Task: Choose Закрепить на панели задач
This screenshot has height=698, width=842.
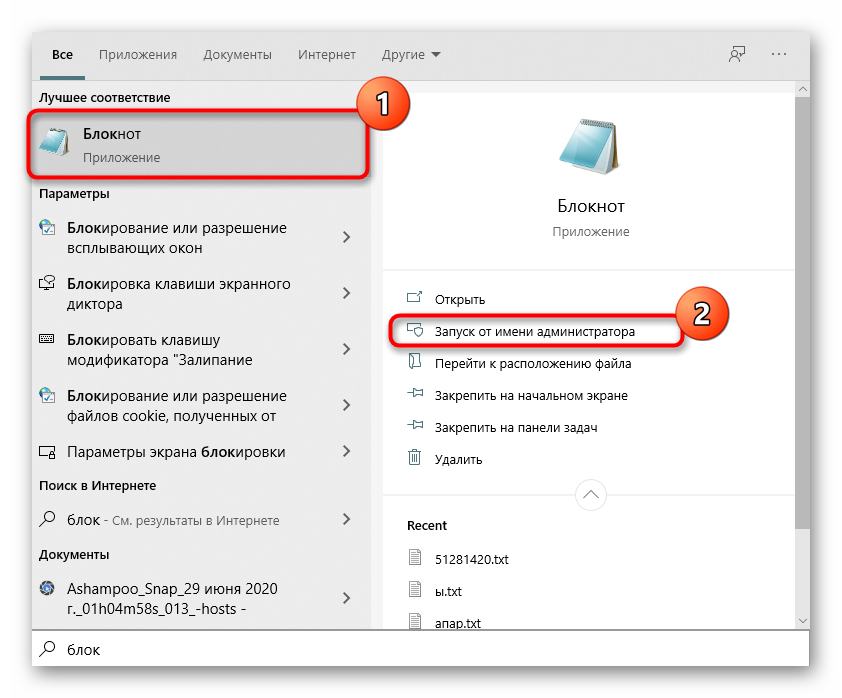Action: coord(516,428)
